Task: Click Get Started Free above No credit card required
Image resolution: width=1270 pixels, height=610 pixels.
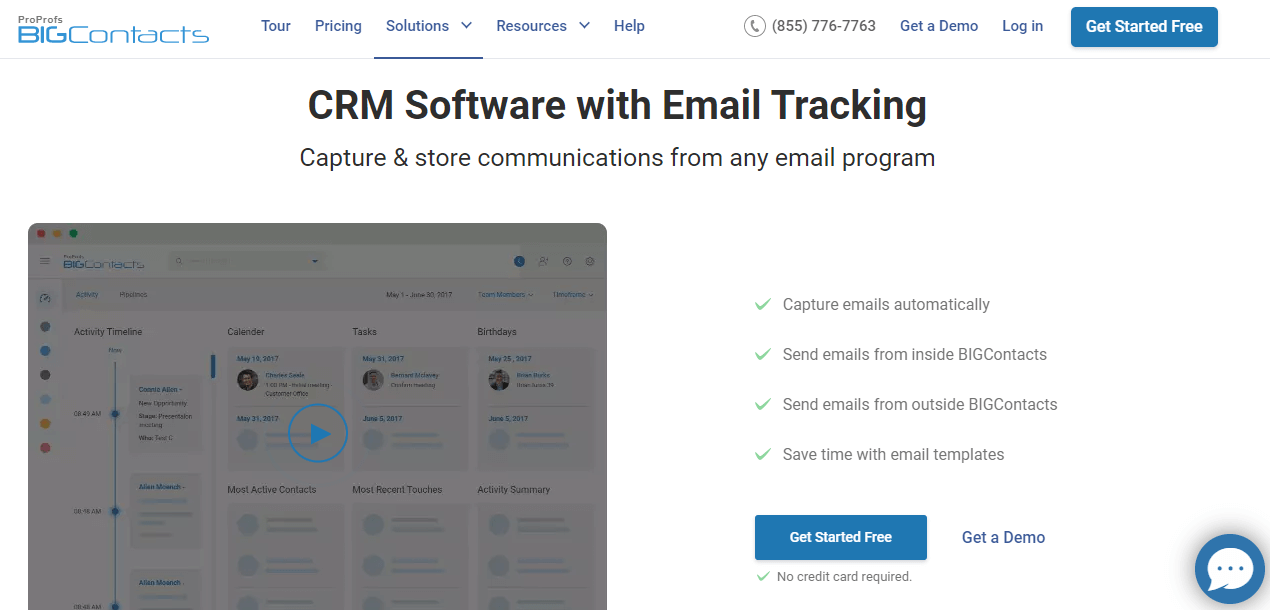Action: click(841, 537)
